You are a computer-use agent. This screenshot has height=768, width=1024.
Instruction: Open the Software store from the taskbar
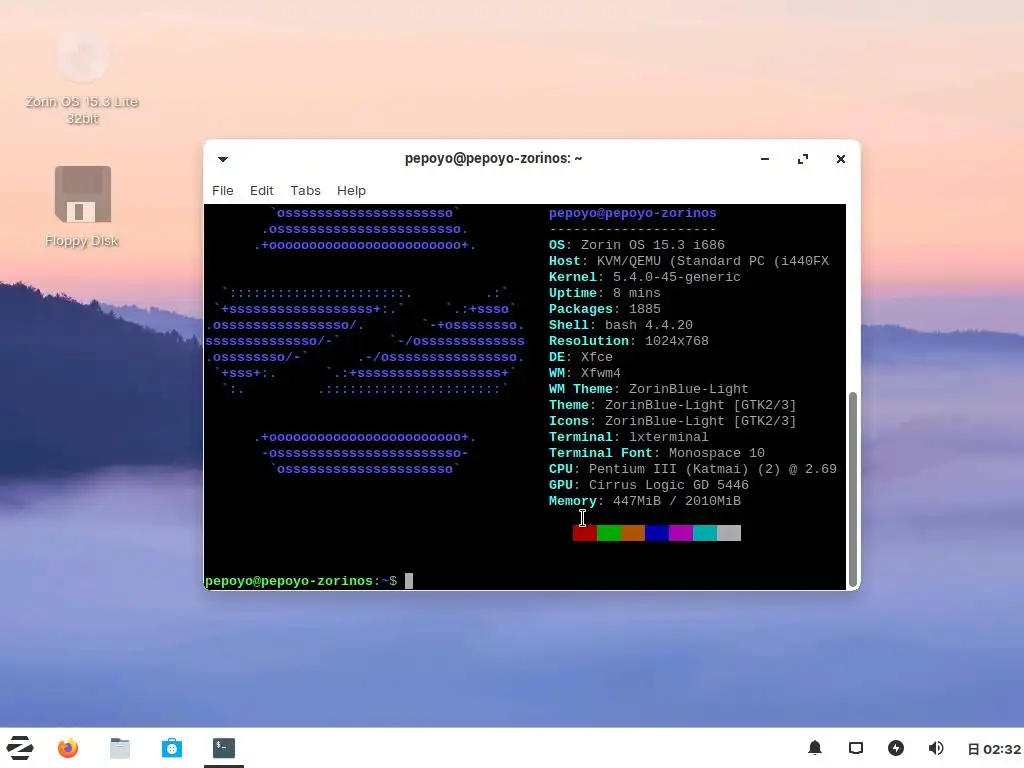(x=172, y=748)
